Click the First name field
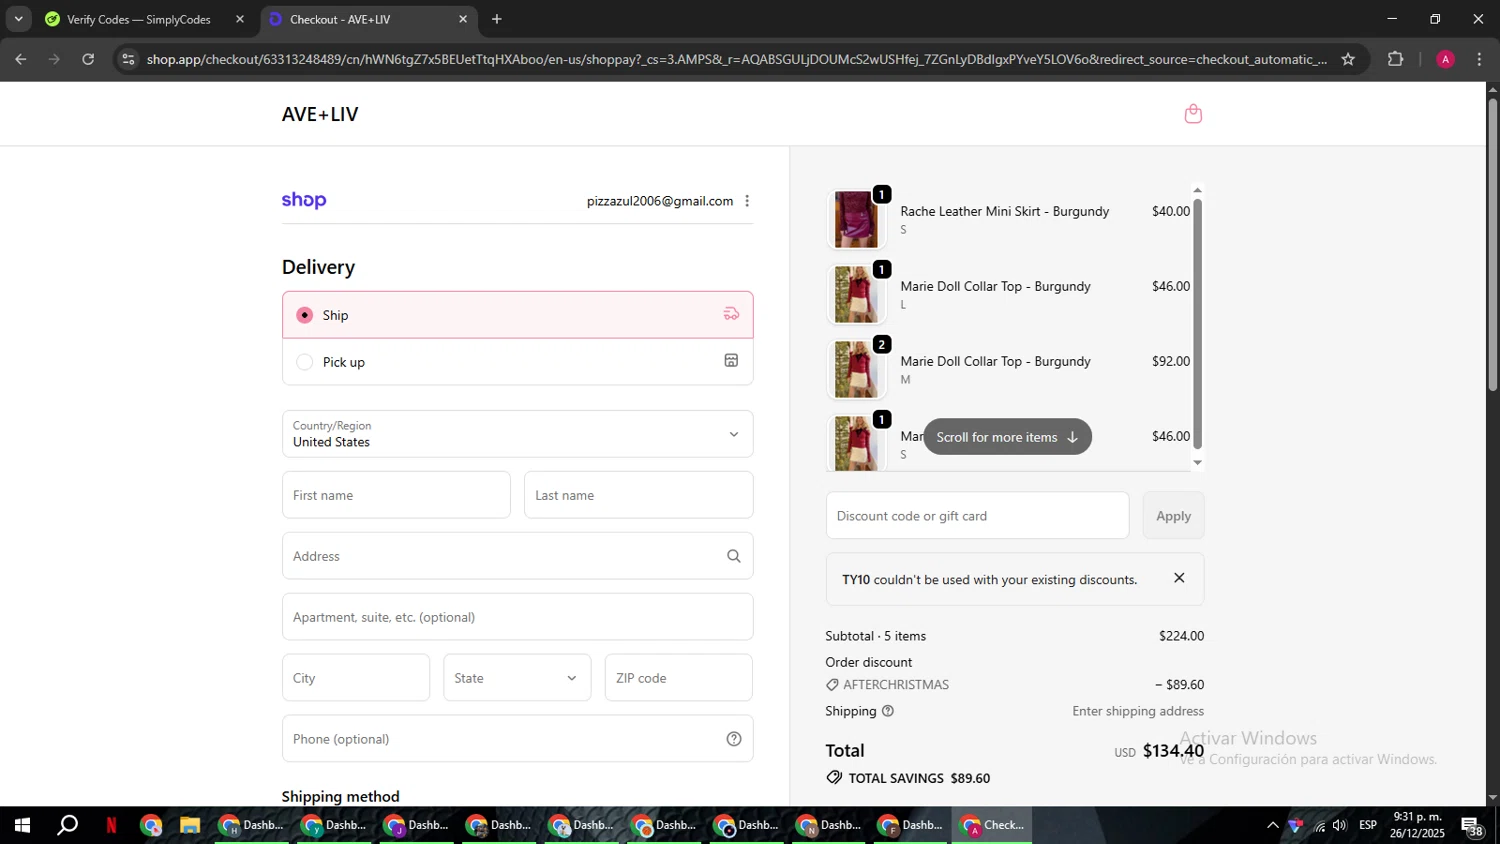 396,495
